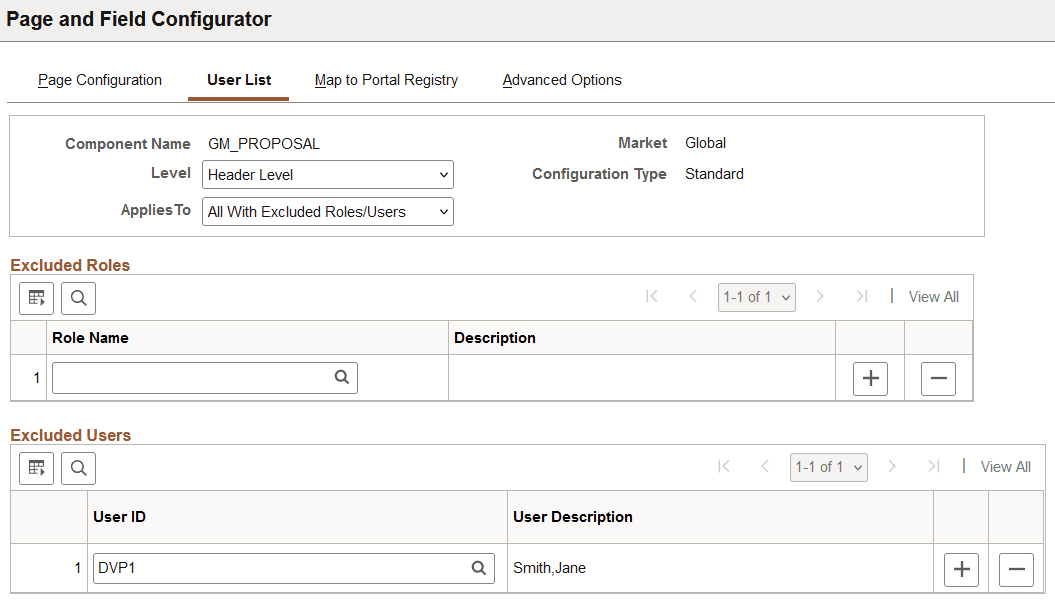The height and width of the screenshot is (603, 1055).
Task: Go to last row in Excluded Users grid
Action: [933, 466]
